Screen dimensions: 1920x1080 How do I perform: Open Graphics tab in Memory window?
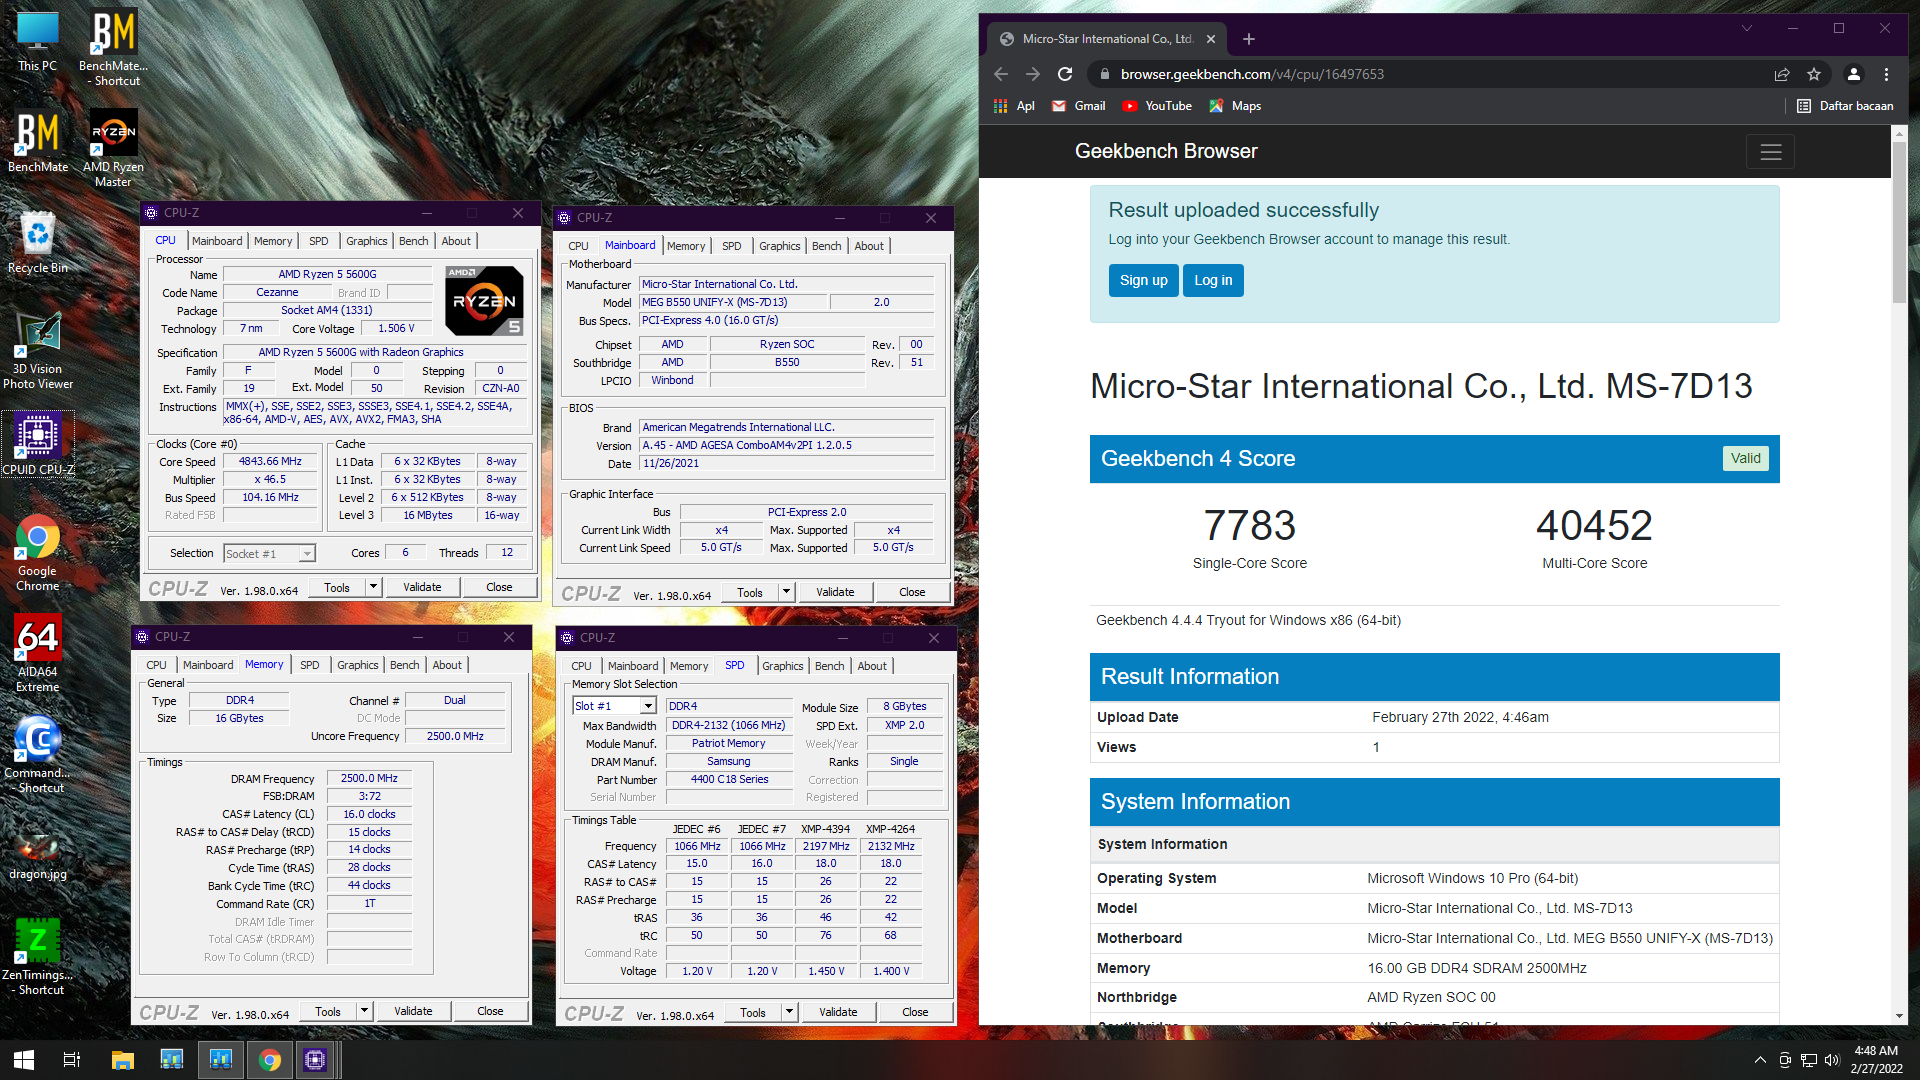[x=357, y=665]
